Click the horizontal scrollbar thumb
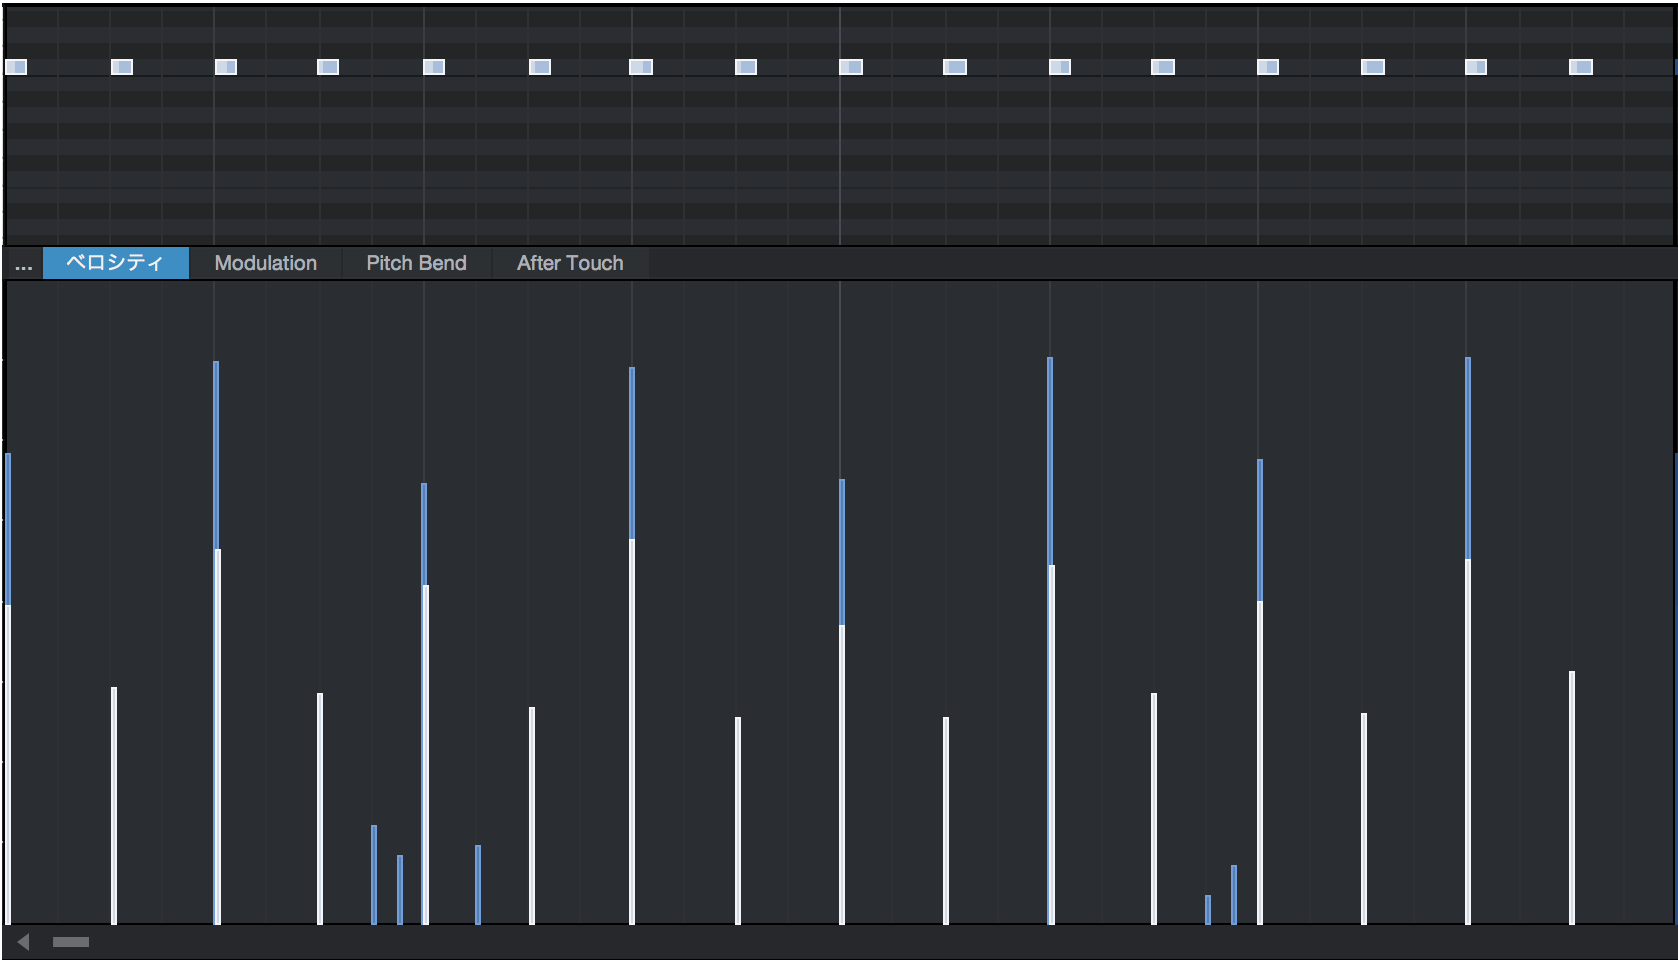This screenshot has height=960, width=1678. [x=71, y=942]
